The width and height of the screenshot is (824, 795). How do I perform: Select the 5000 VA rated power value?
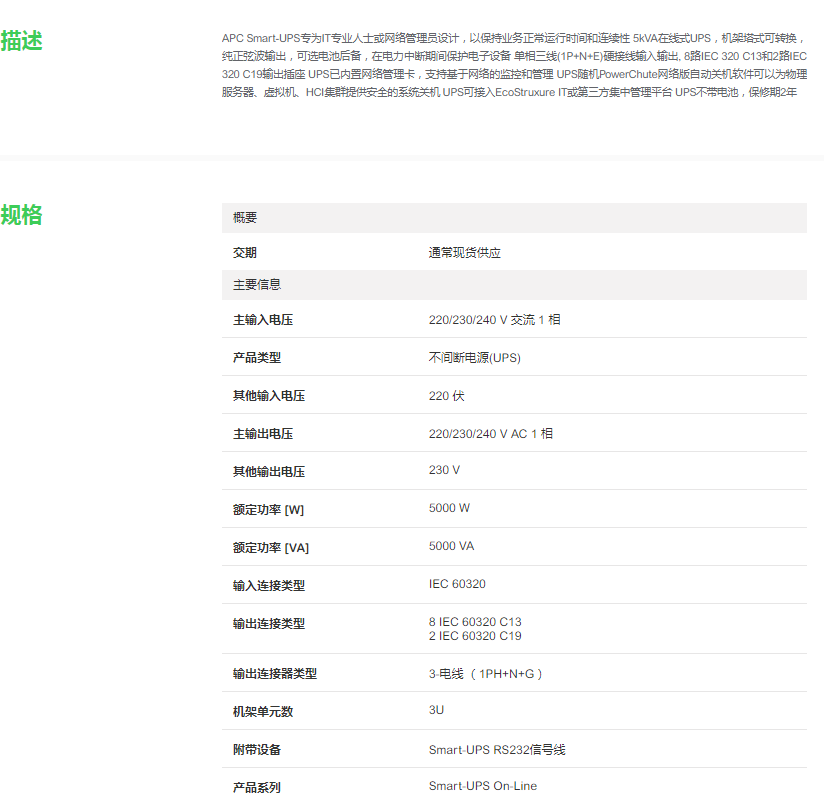coord(451,546)
